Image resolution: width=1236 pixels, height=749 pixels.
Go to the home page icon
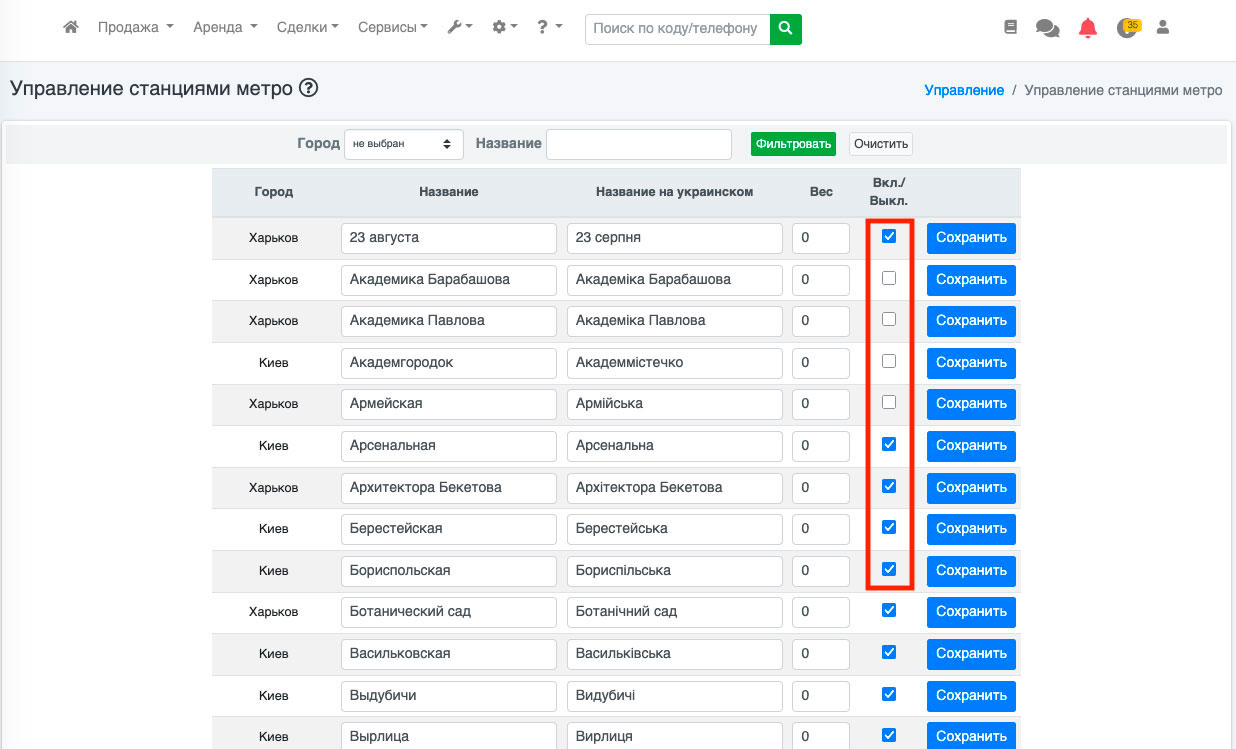[x=70, y=28]
